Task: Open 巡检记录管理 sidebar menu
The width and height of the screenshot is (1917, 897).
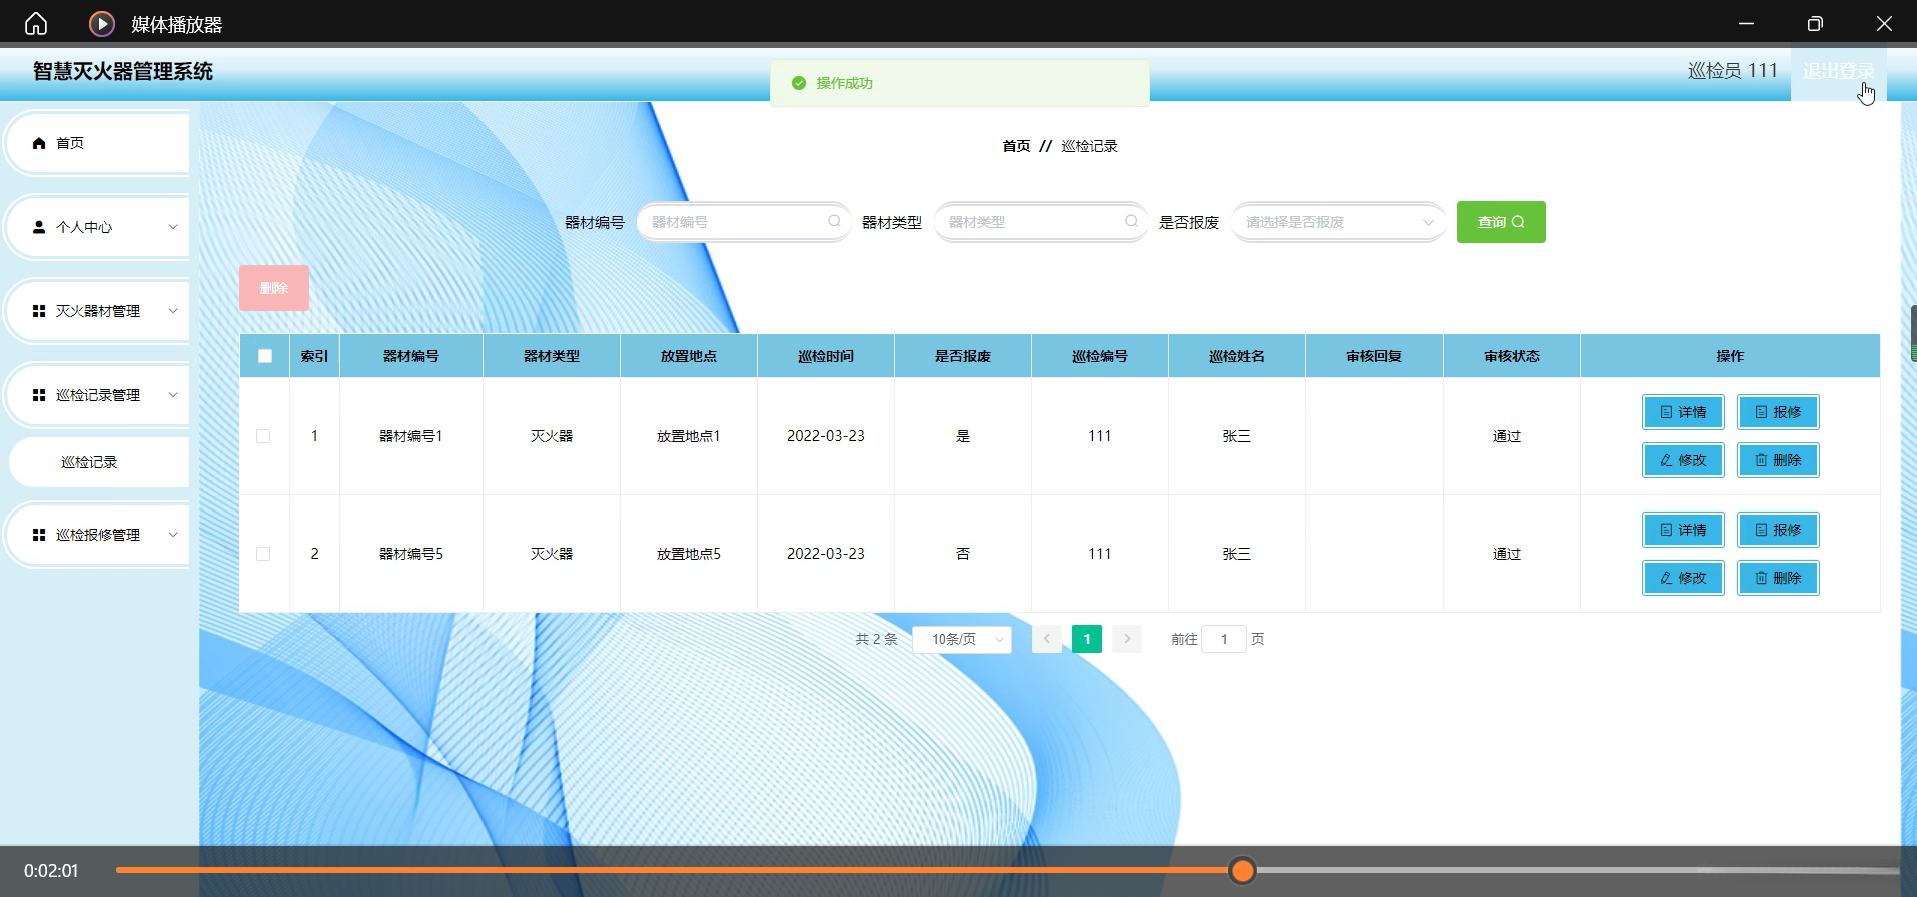Action: pyautogui.click(x=98, y=395)
